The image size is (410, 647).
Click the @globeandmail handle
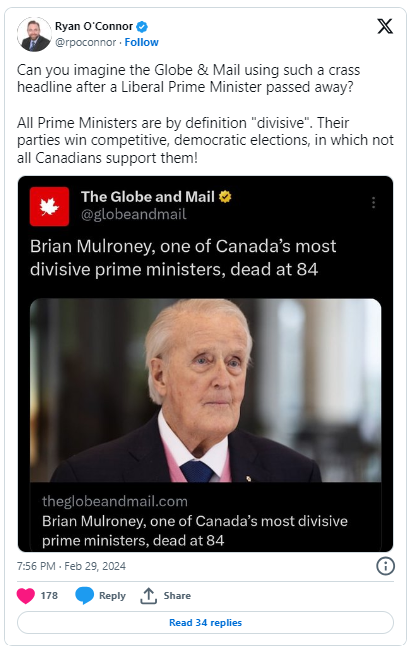click(x=134, y=215)
